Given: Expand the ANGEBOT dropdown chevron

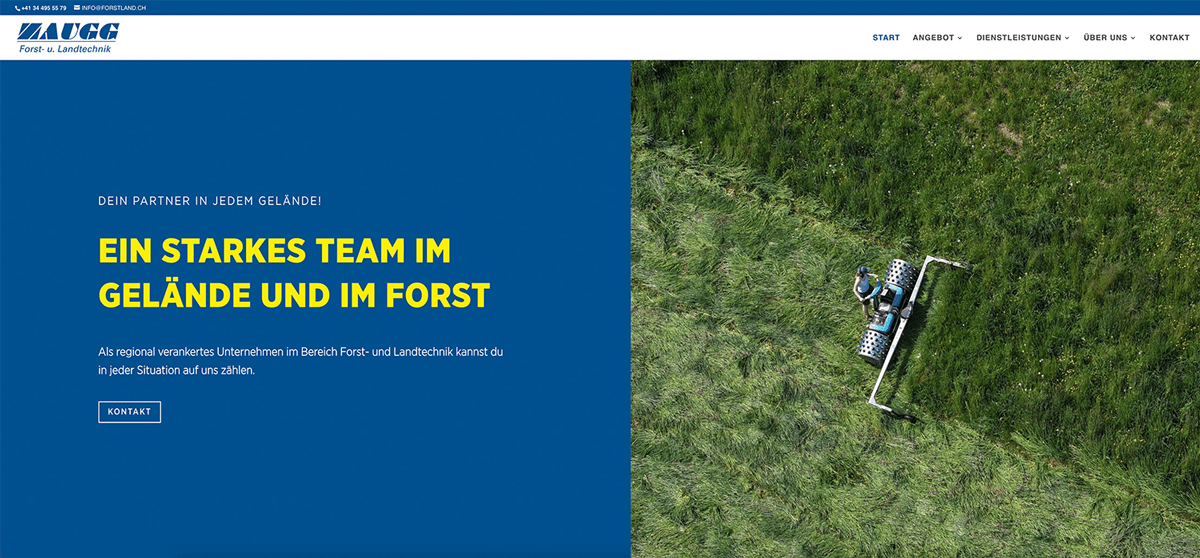Looking at the screenshot, I should [x=960, y=38].
